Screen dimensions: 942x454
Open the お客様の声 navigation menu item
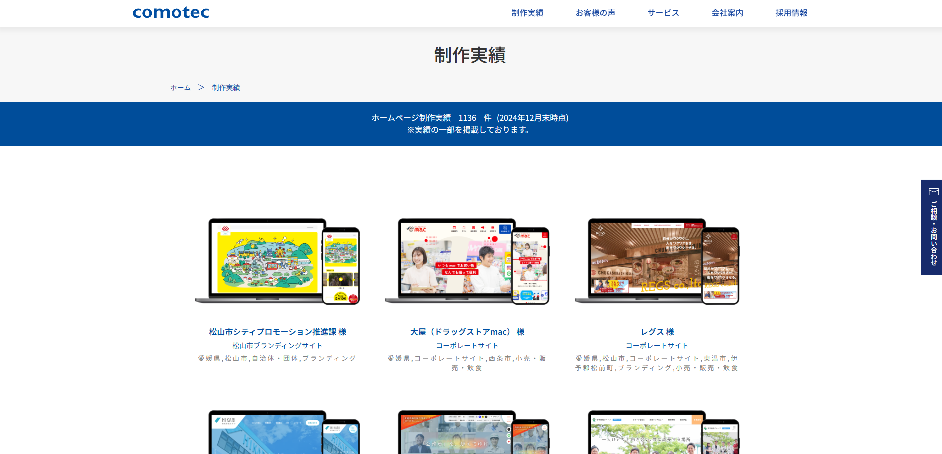tap(595, 13)
